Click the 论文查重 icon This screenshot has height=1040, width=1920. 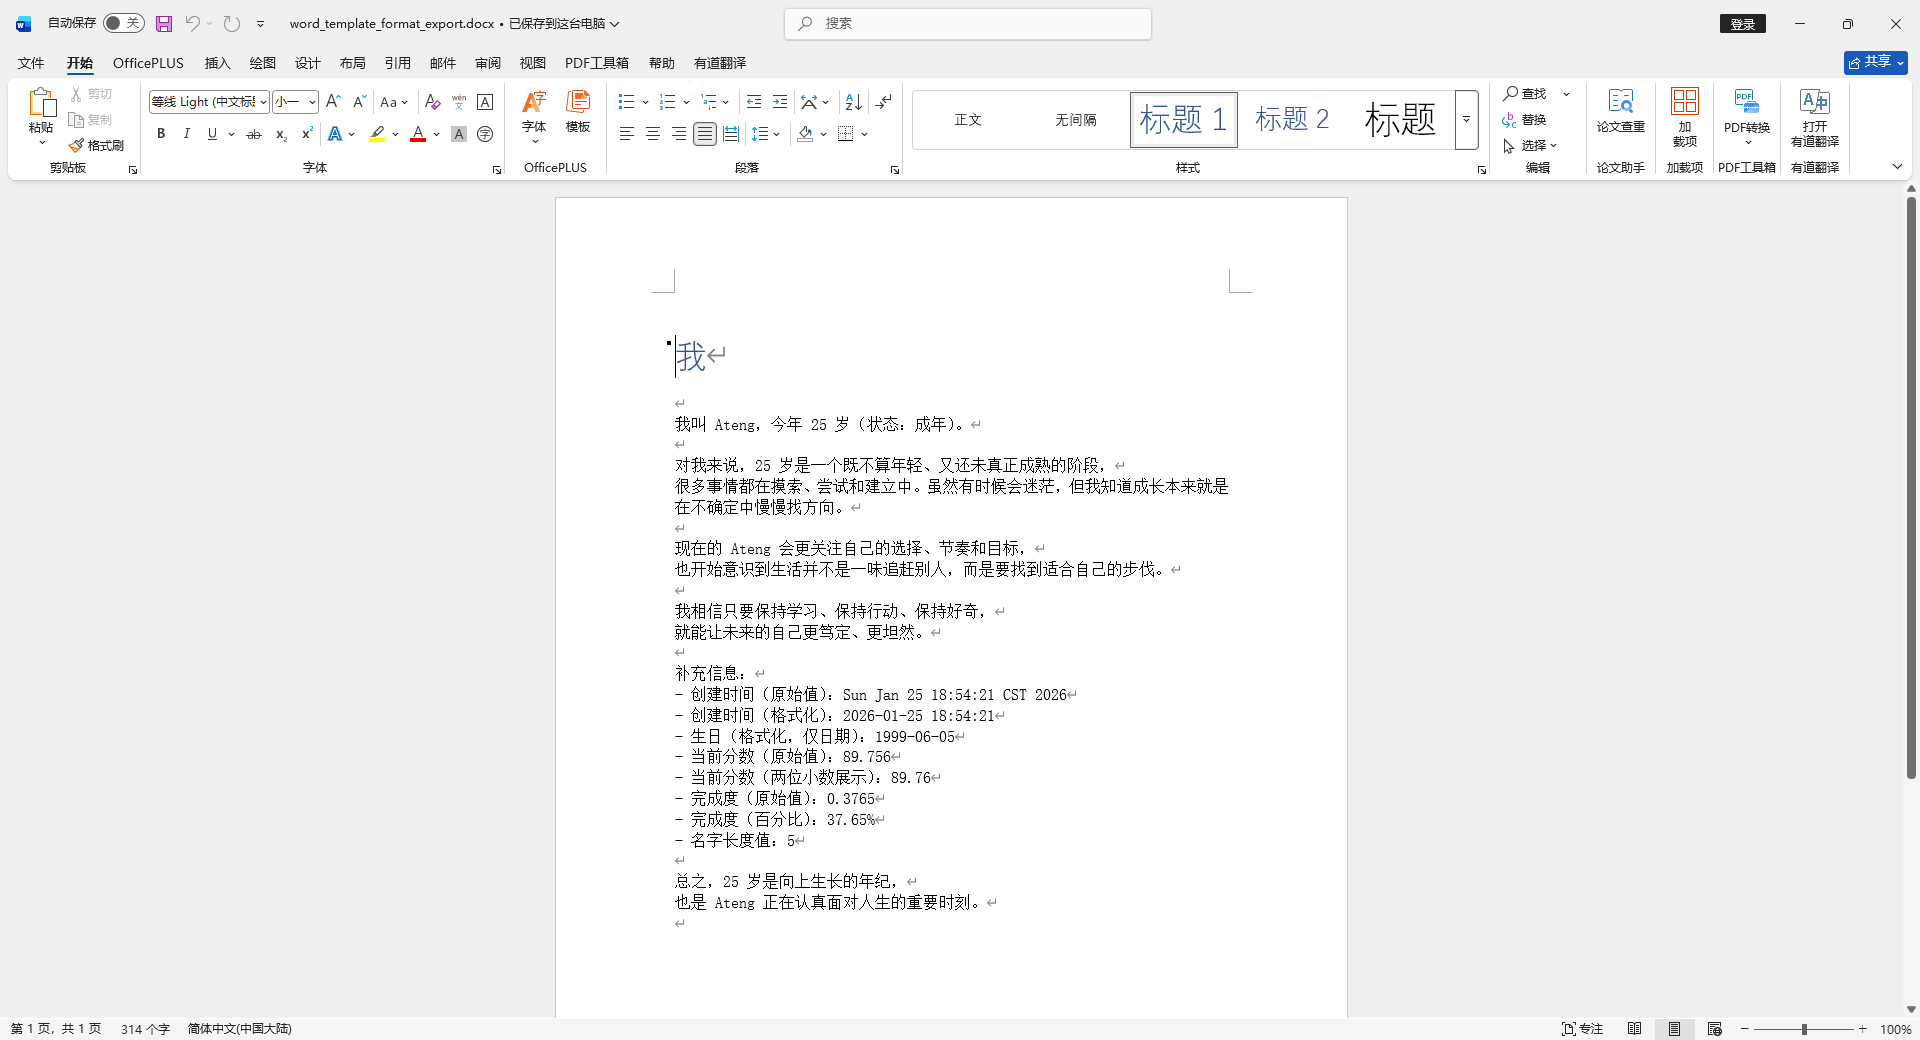click(1620, 111)
